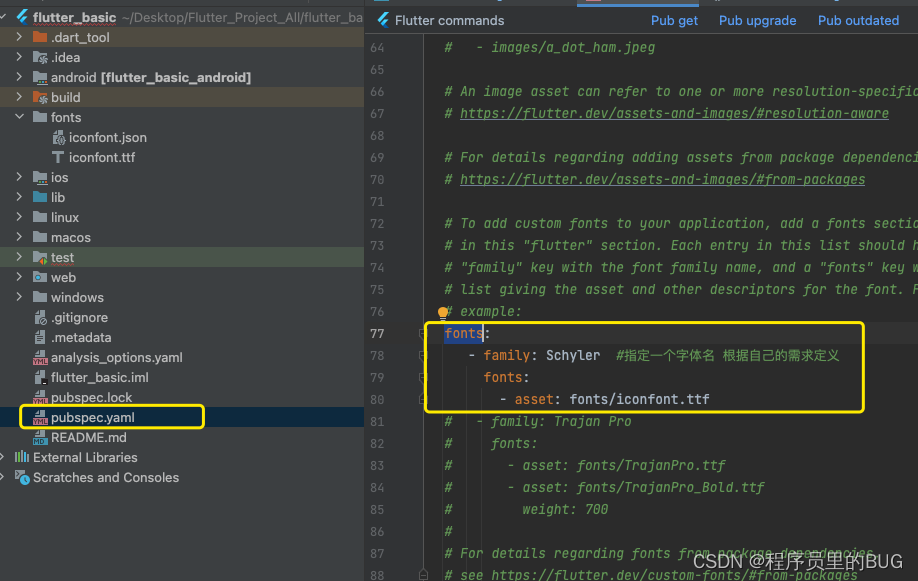Screen dimensions: 918x581
Task: Select the flutter_basic project root label
Action: [x=74, y=18]
